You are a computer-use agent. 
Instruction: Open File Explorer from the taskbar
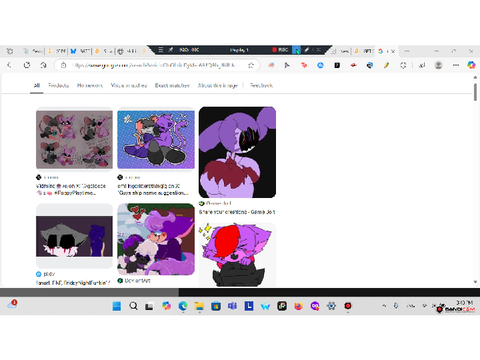(199, 306)
